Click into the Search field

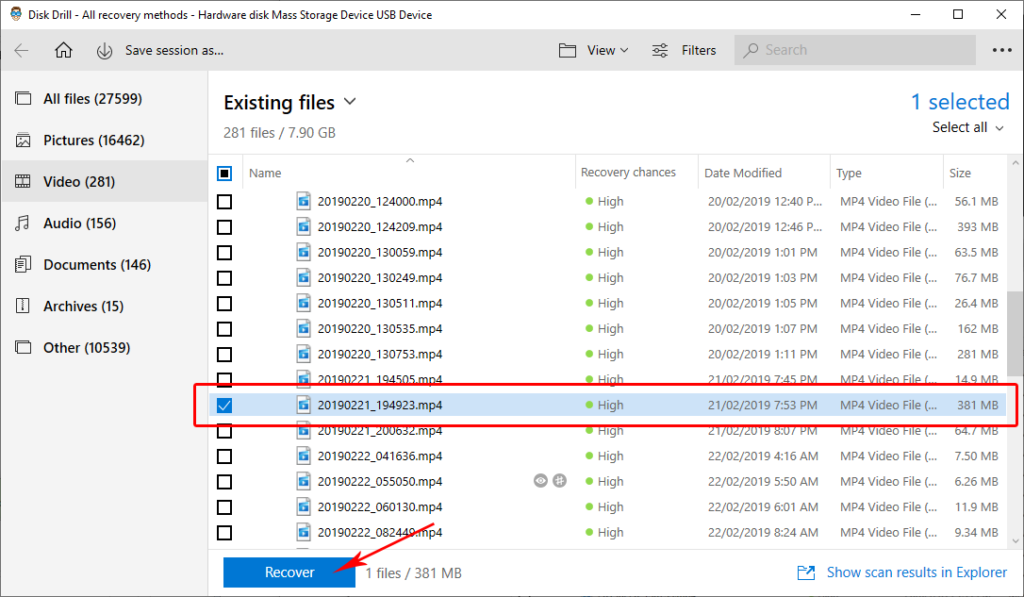click(x=860, y=50)
